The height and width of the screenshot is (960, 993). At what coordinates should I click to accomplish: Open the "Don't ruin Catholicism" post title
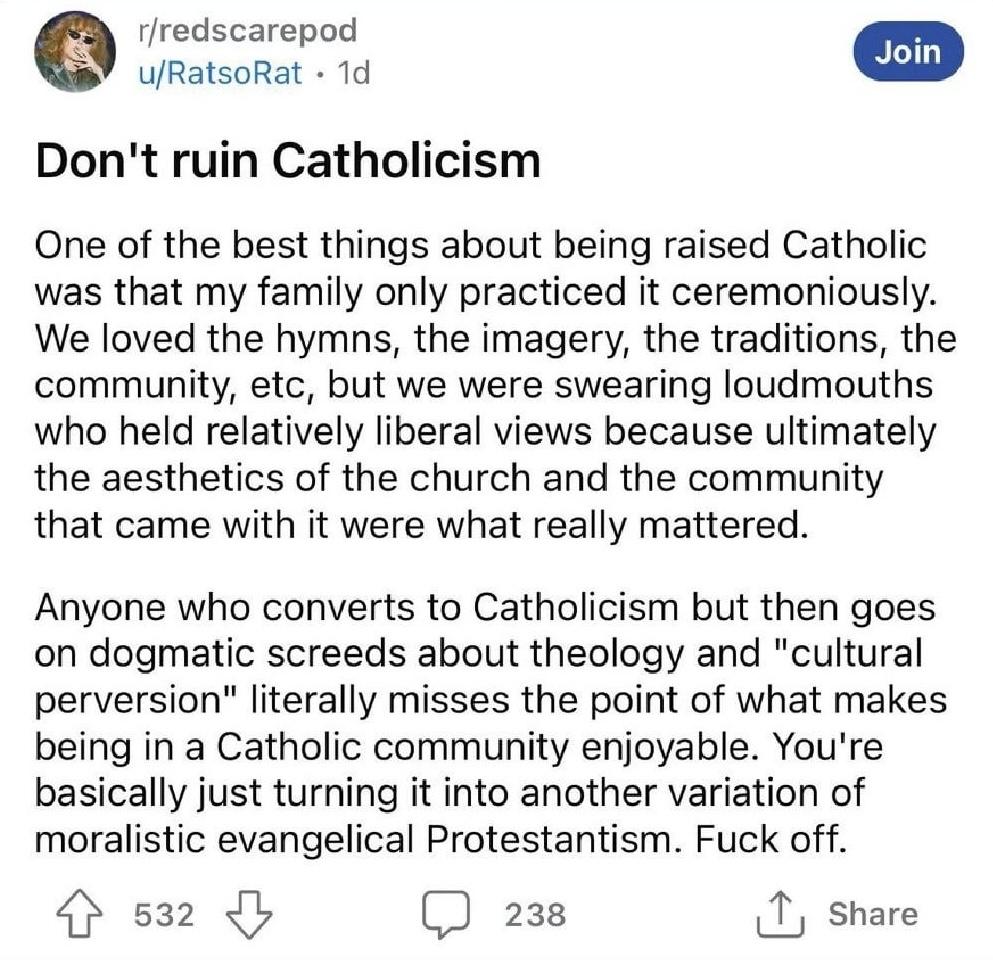tap(288, 160)
